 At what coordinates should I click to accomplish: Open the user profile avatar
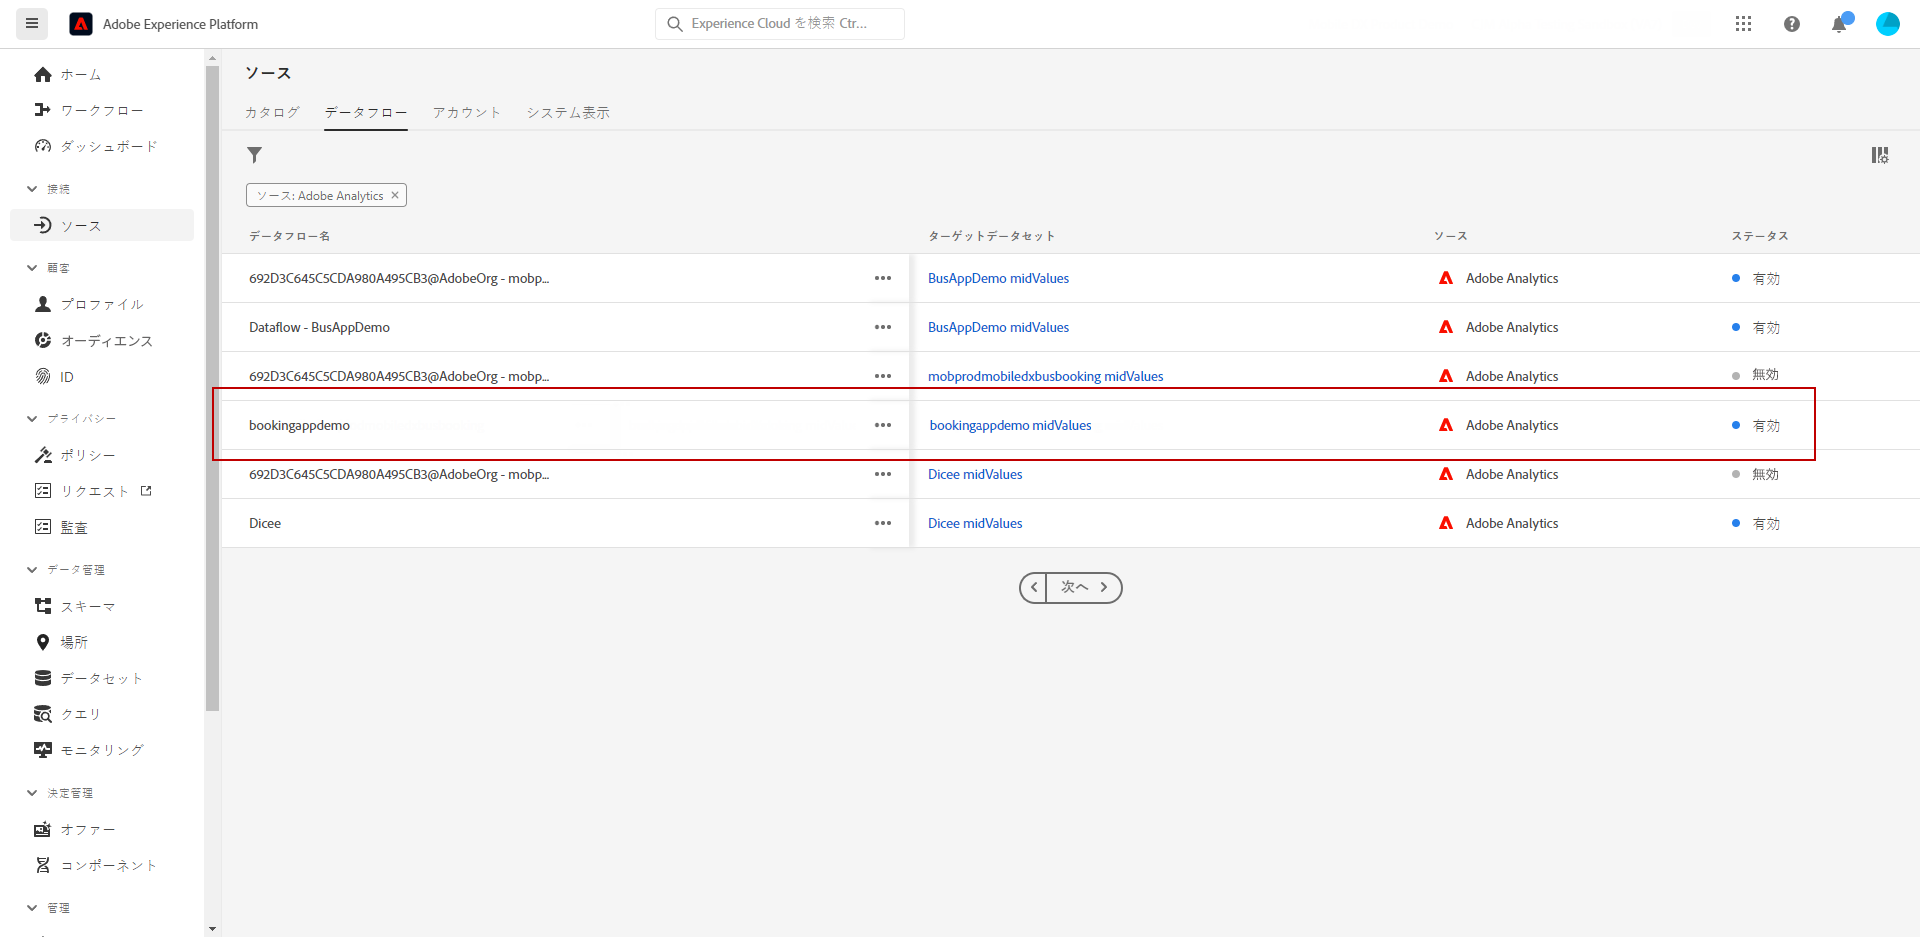pos(1887,24)
